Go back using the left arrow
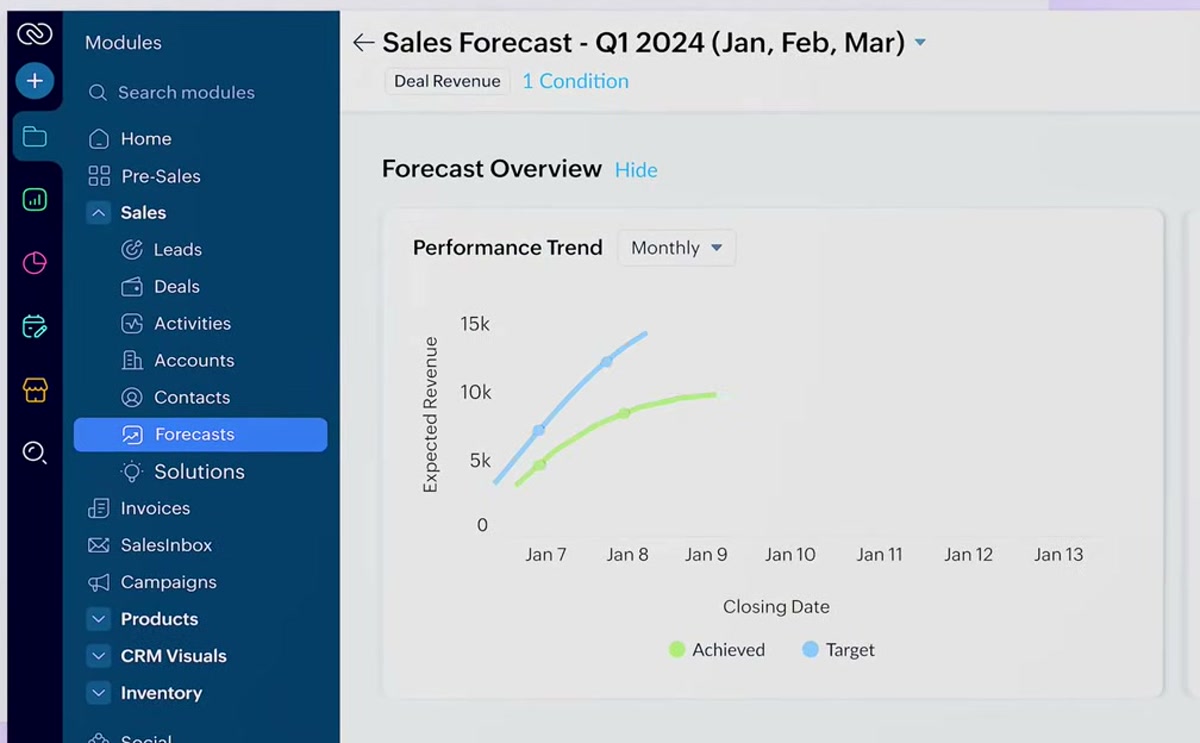 [x=363, y=42]
